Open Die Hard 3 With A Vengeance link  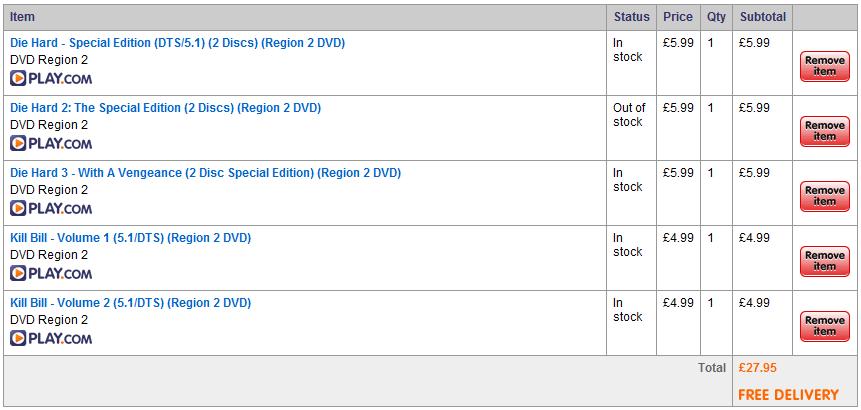[x=205, y=173]
